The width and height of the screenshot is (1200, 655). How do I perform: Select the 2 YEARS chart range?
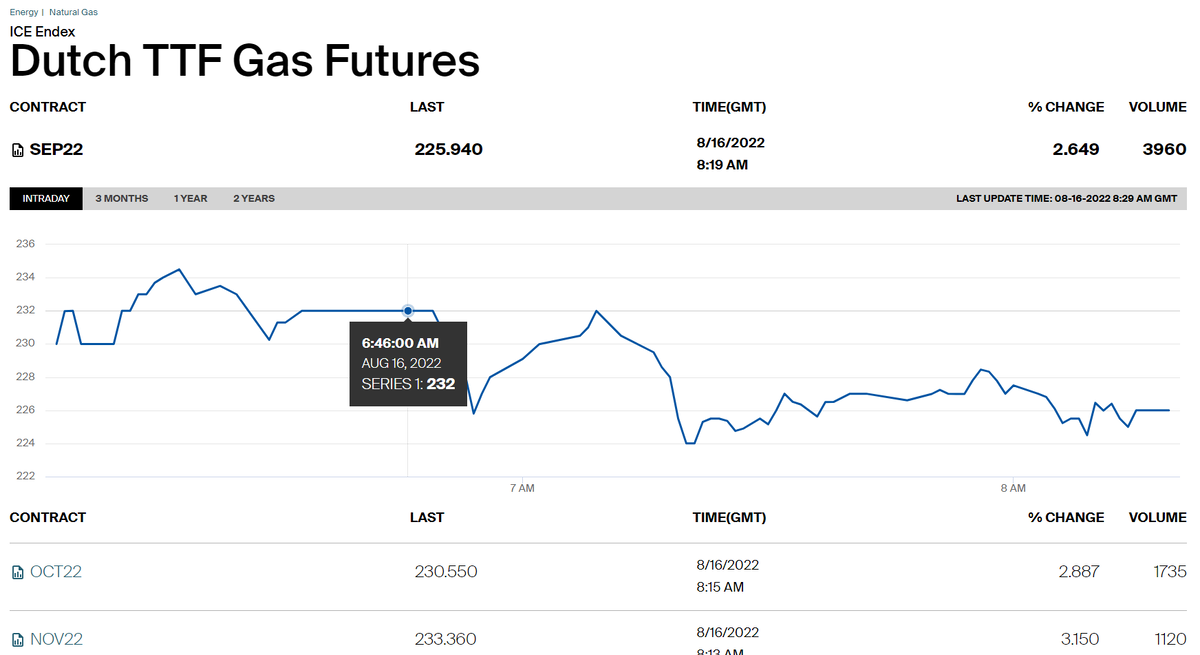click(254, 198)
